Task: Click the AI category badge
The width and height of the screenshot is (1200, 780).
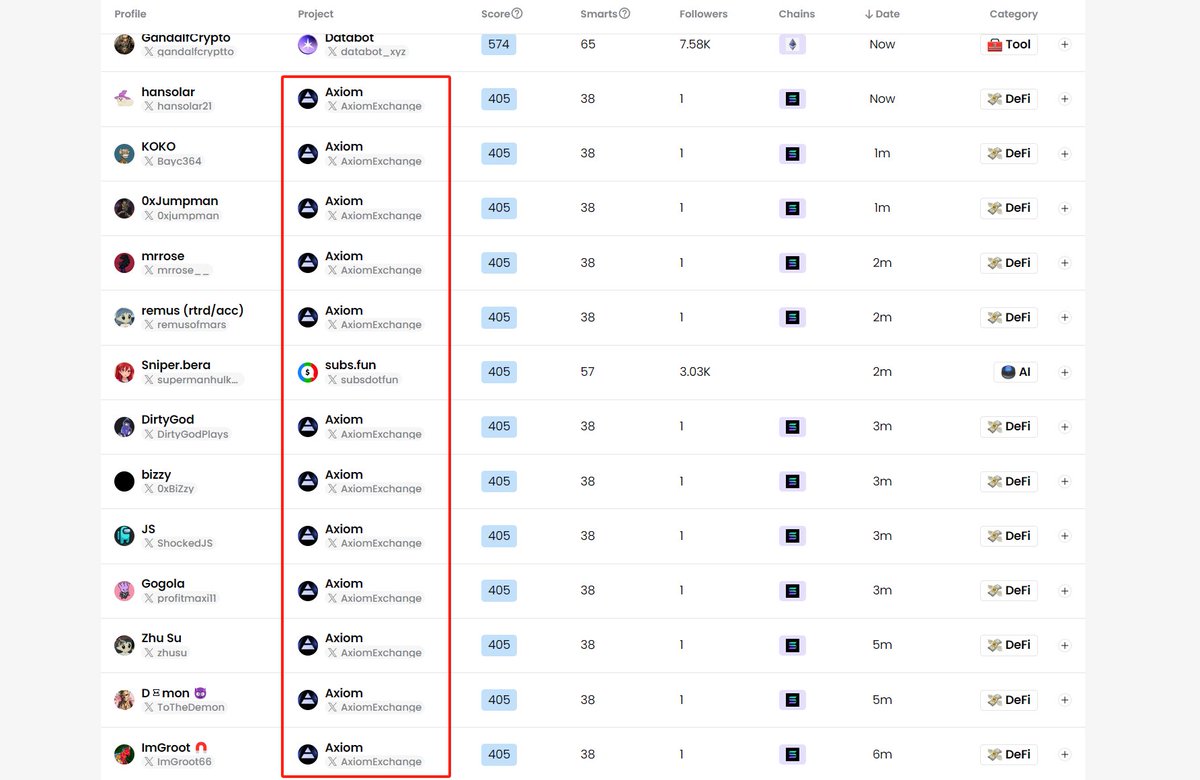Action: pyautogui.click(x=1016, y=372)
